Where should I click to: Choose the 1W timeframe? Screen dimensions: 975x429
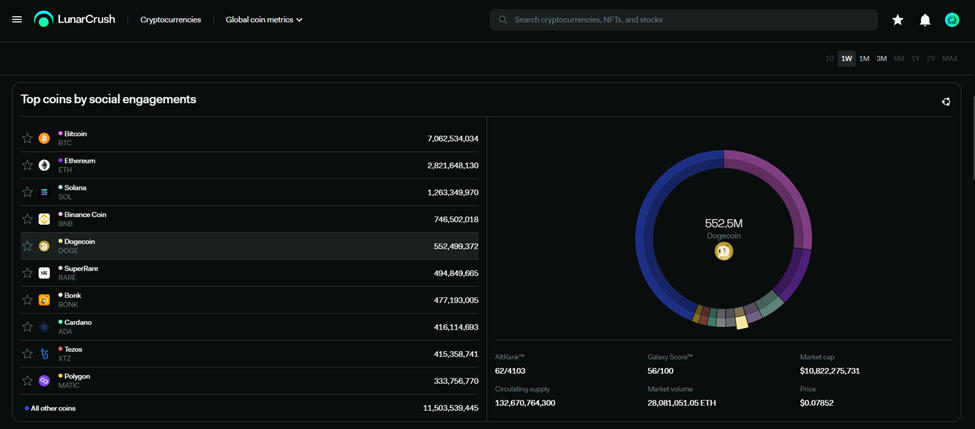(846, 59)
